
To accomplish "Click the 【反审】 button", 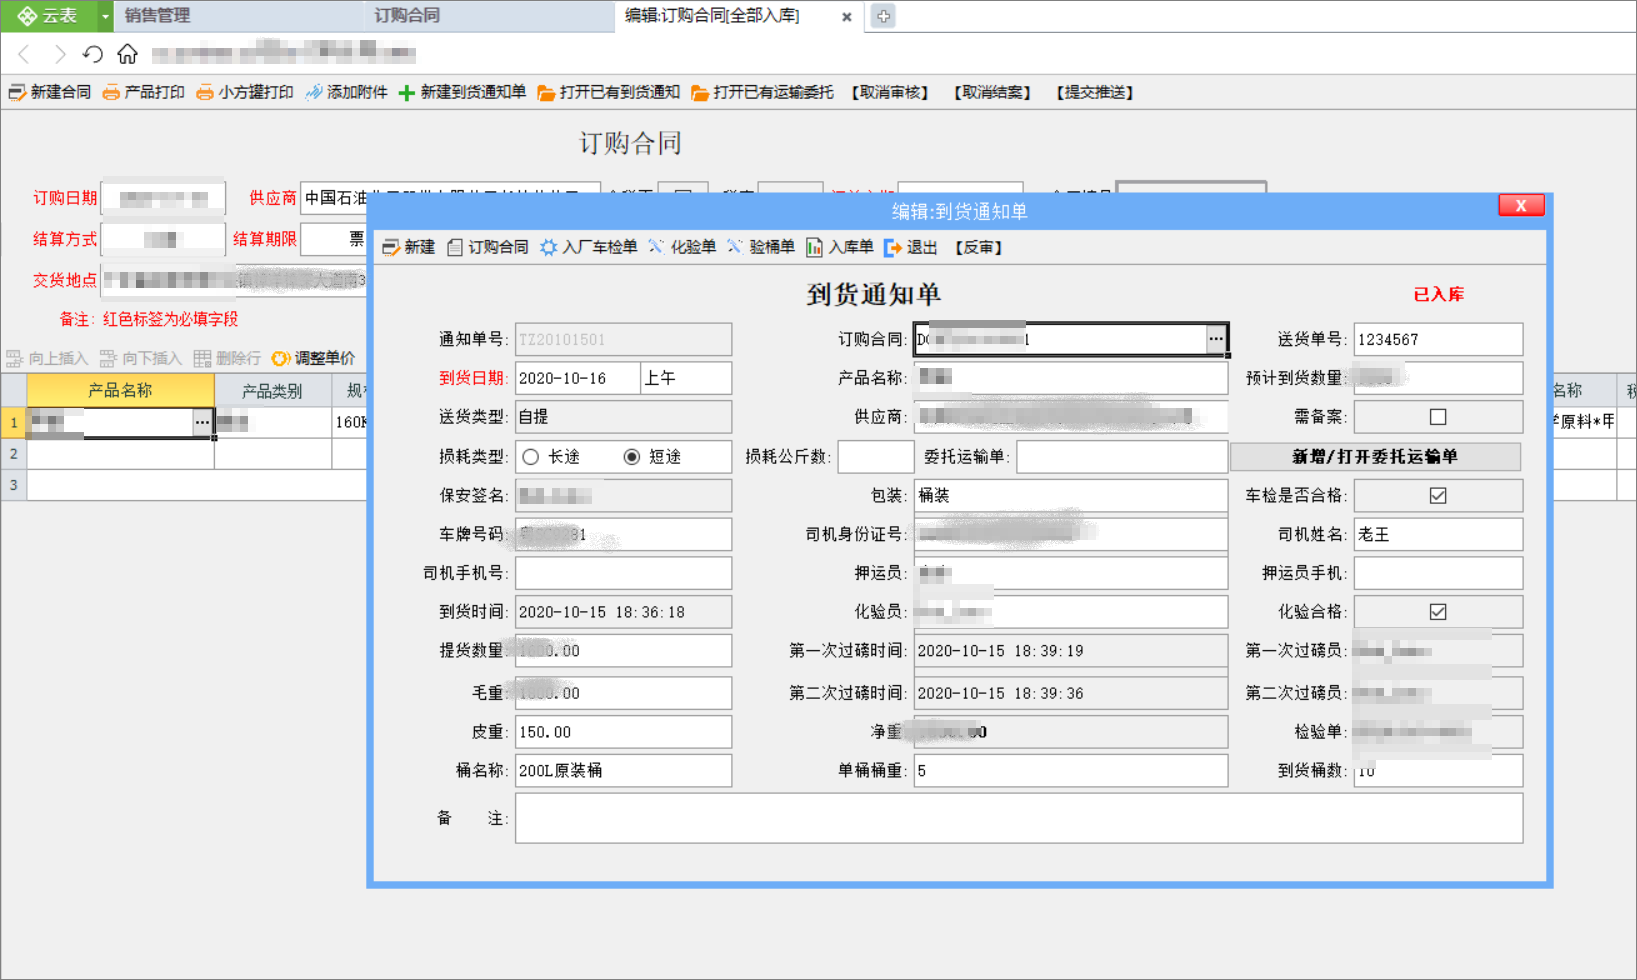I will [x=978, y=247].
